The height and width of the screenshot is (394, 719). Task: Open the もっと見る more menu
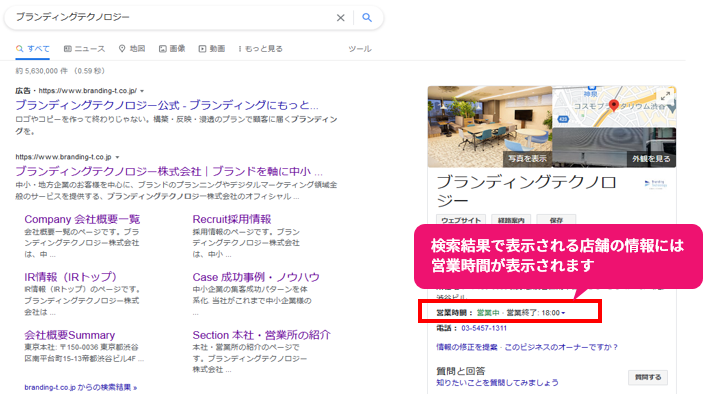260,49
